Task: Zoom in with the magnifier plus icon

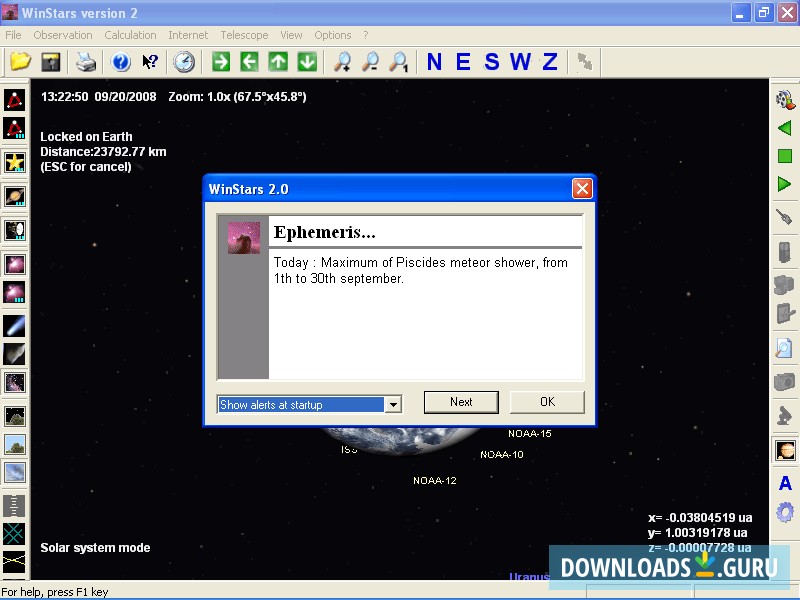Action: pyautogui.click(x=342, y=61)
